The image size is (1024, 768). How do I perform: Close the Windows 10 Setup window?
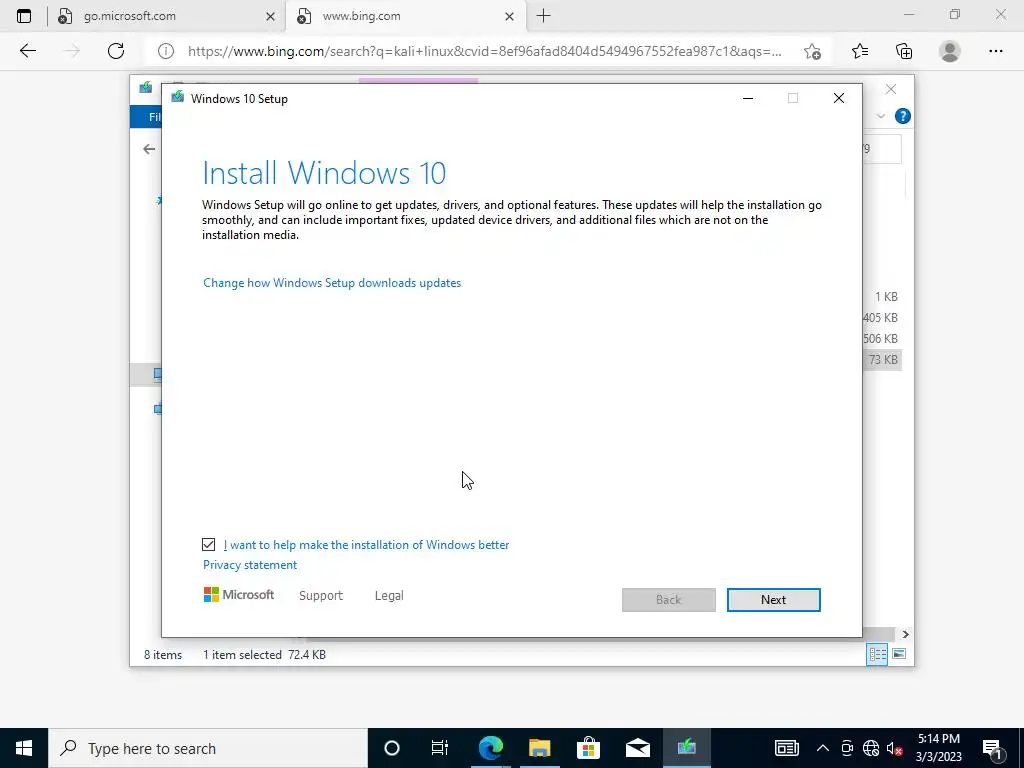pos(839,99)
